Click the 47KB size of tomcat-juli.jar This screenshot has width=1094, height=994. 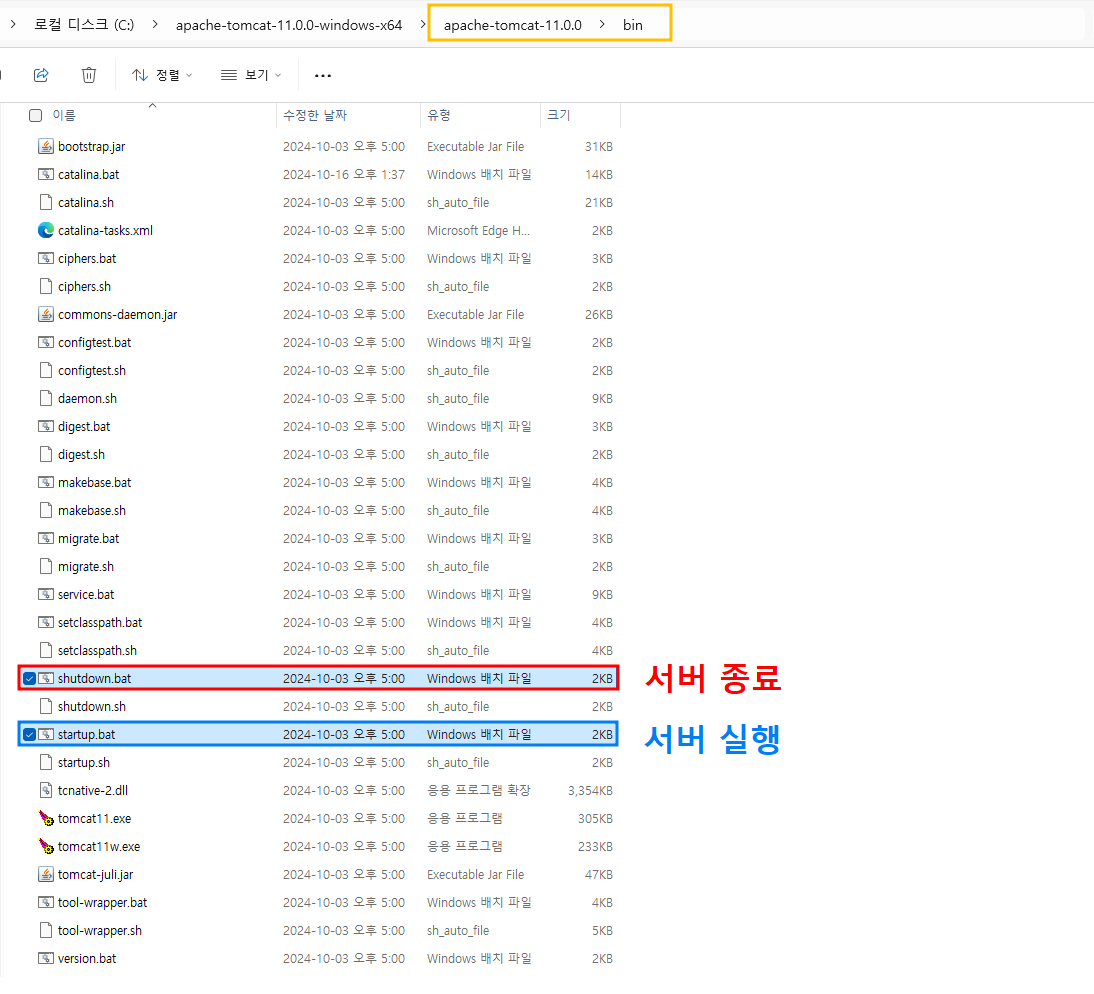pos(599,875)
